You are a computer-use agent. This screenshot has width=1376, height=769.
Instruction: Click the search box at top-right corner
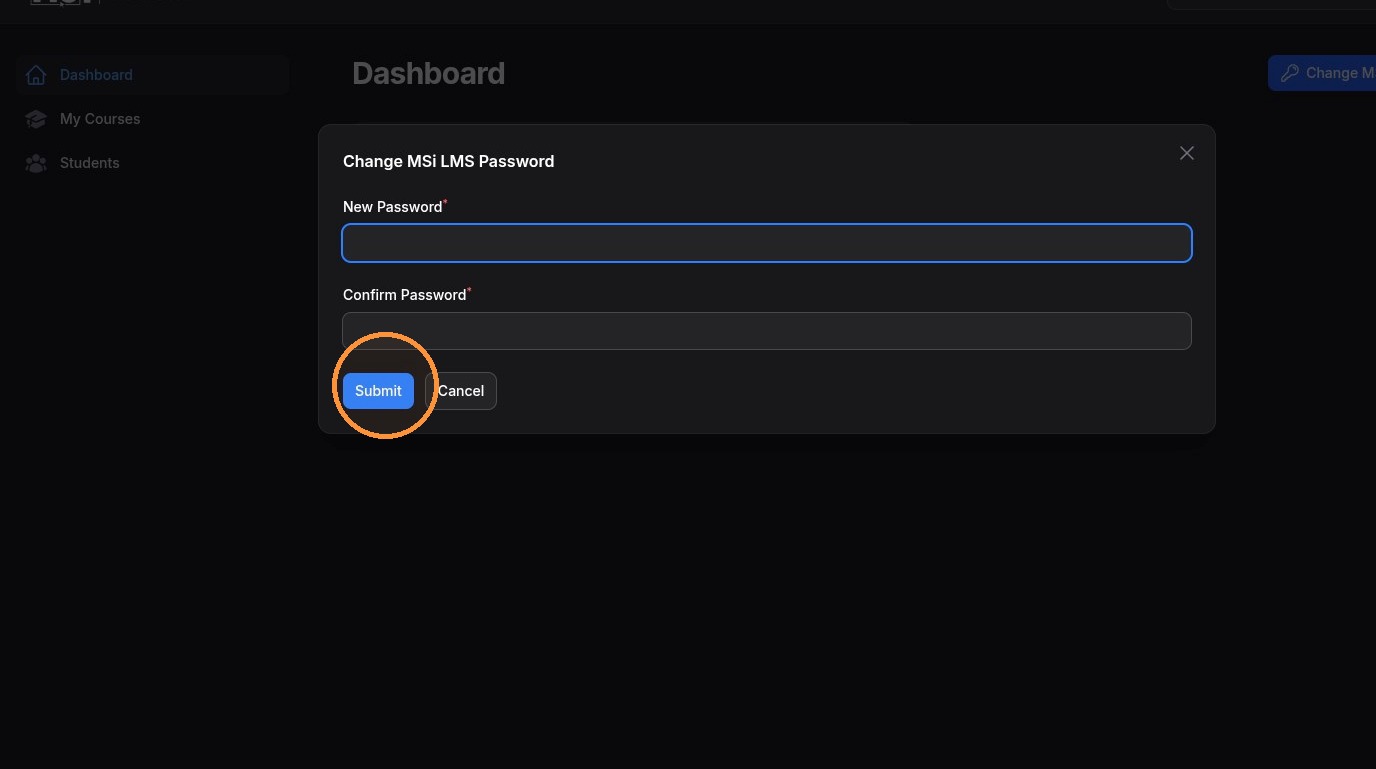point(1271,4)
